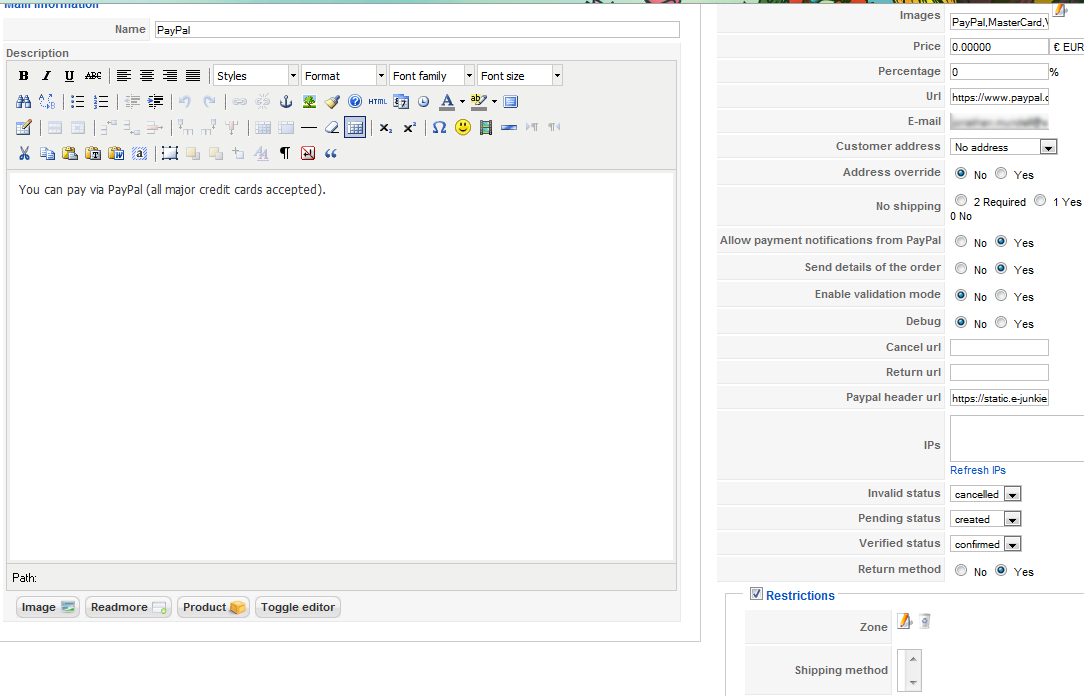Click the Cancel url input field
Screen dimensions: 1084x696
(999, 348)
